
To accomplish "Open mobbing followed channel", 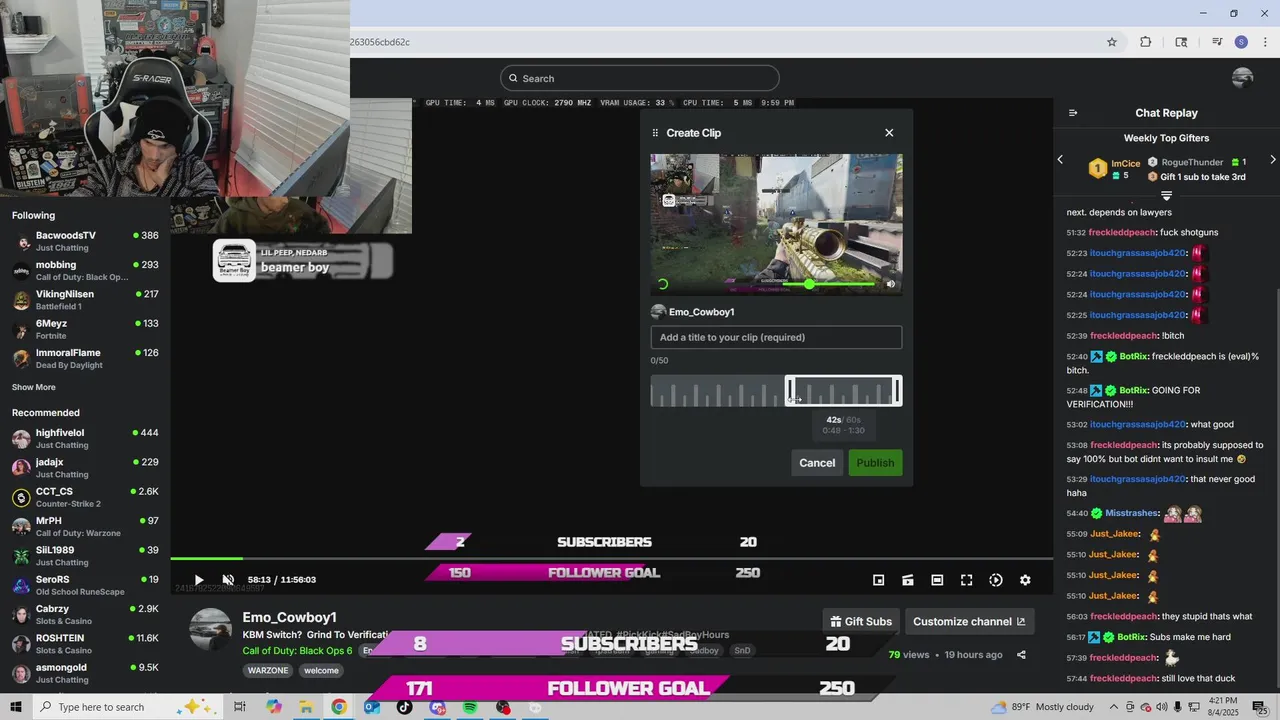I will pyautogui.click(x=85, y=271).
